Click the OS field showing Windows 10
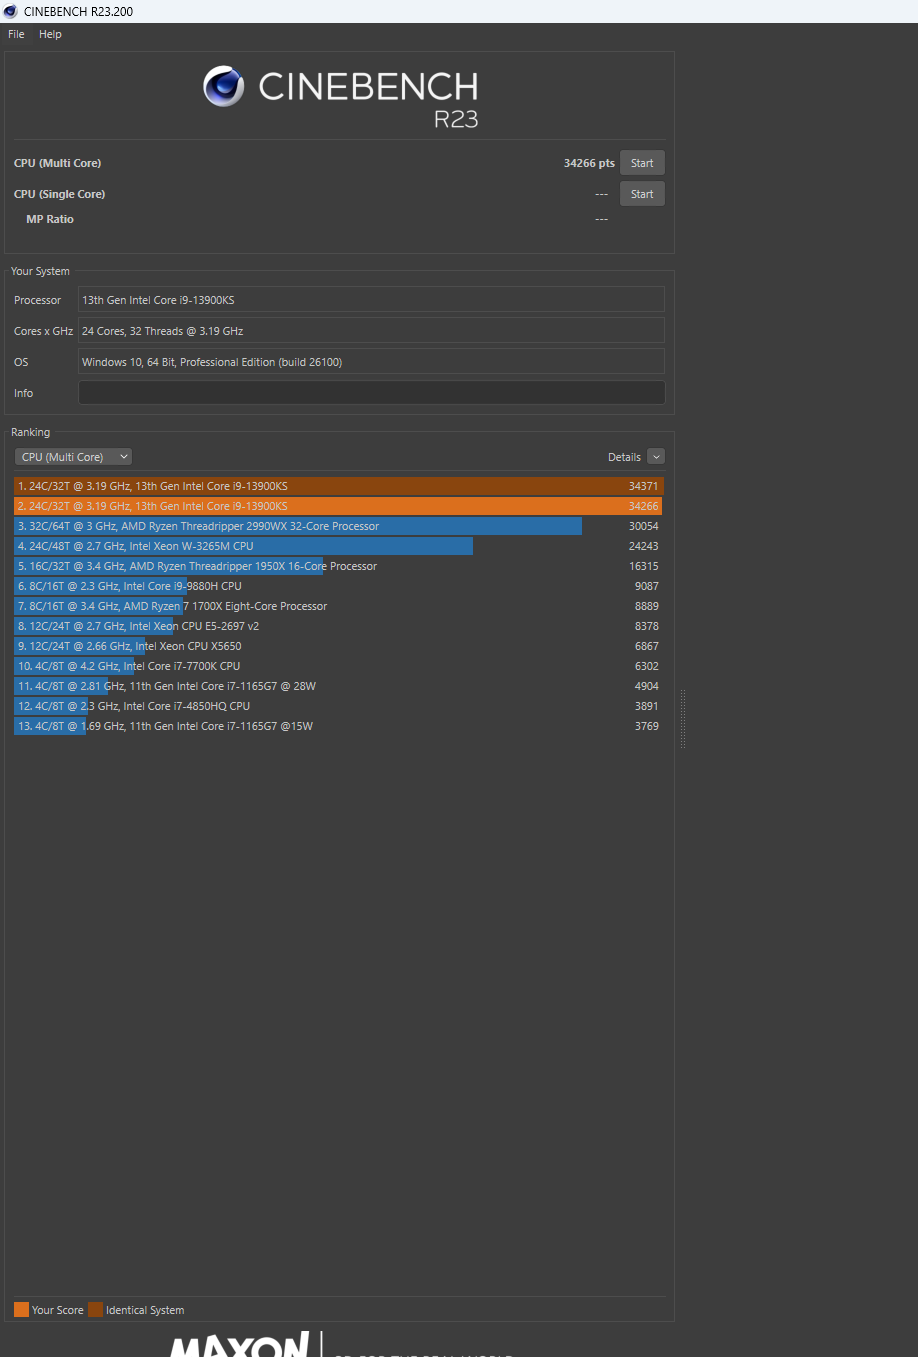 coord(371,362)
